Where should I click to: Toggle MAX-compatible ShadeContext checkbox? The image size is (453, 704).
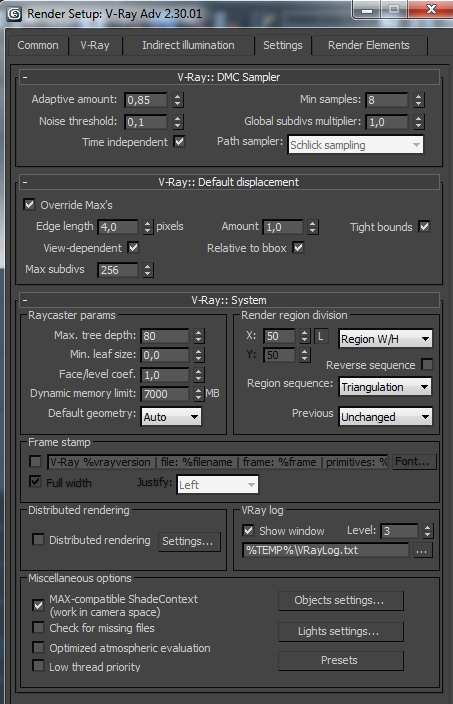[38, 605]
